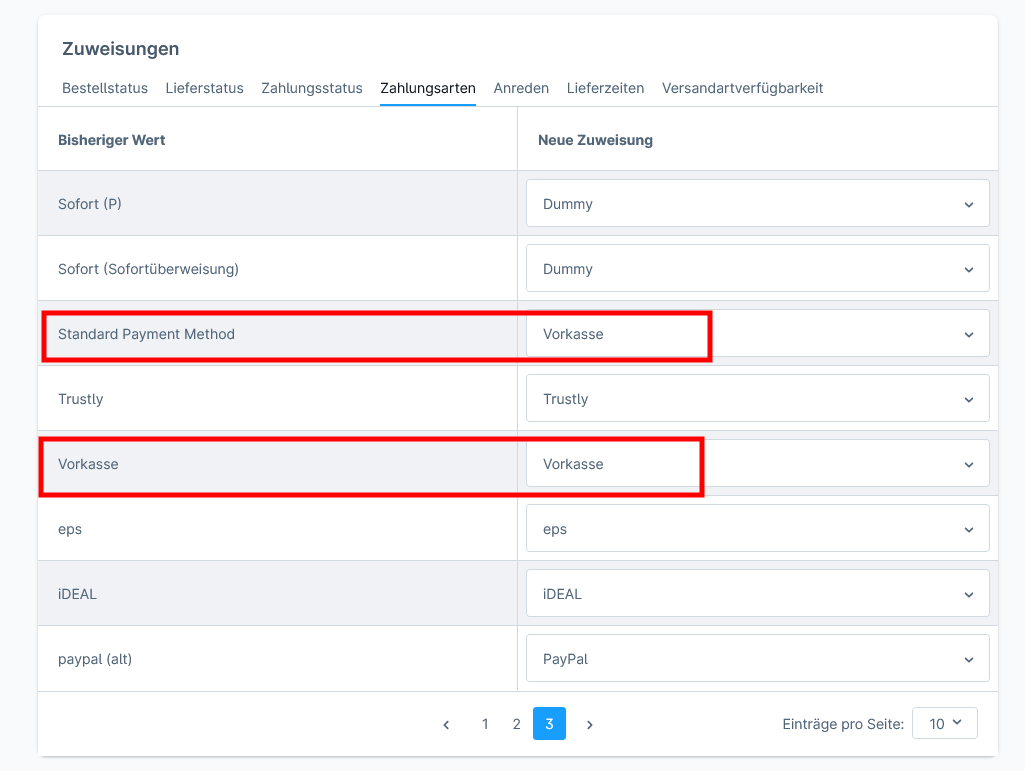Open the Lieferzeiten tab

click(x=605, y=88)
